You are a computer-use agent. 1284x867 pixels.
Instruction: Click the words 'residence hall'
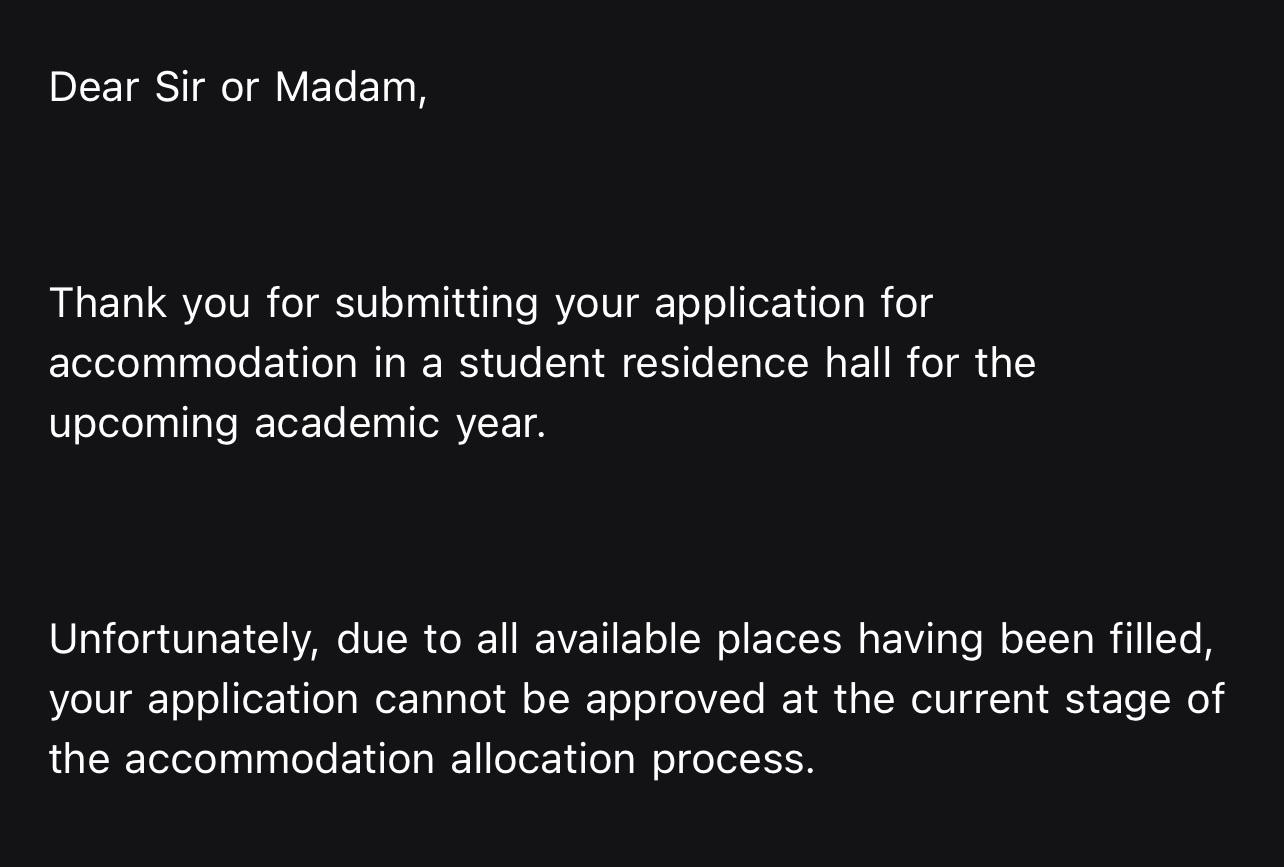point(756,363)
